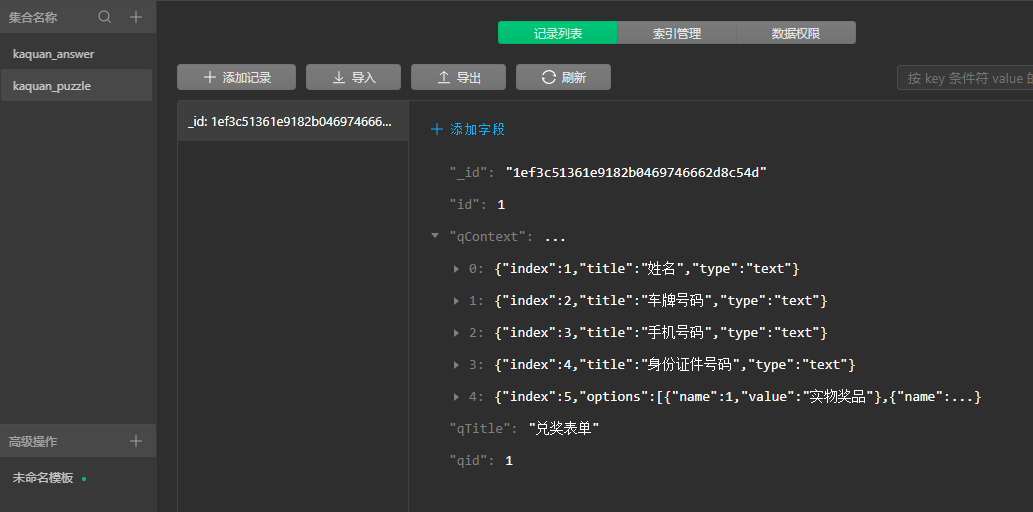
Task: Select the 记录列表 tab
Action: (x=558, y=33)
